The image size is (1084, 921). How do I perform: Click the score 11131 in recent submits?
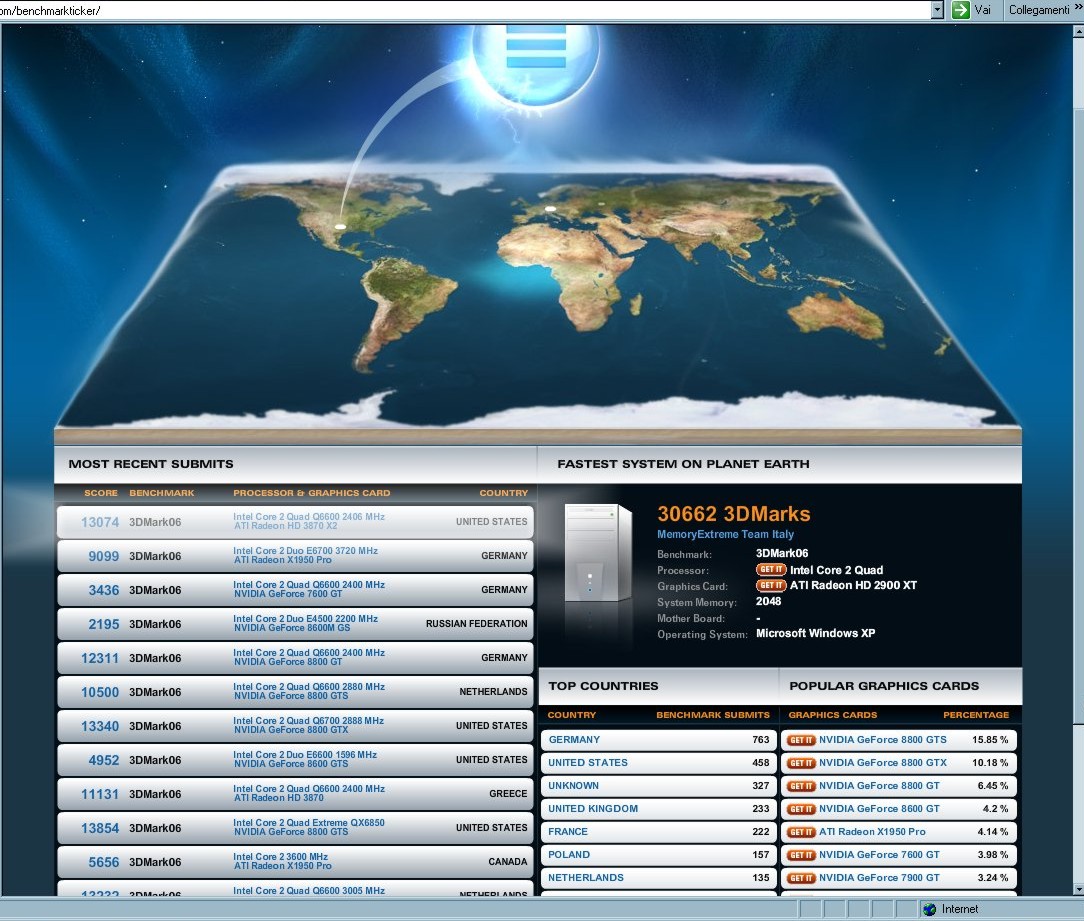tap(100, 794)
